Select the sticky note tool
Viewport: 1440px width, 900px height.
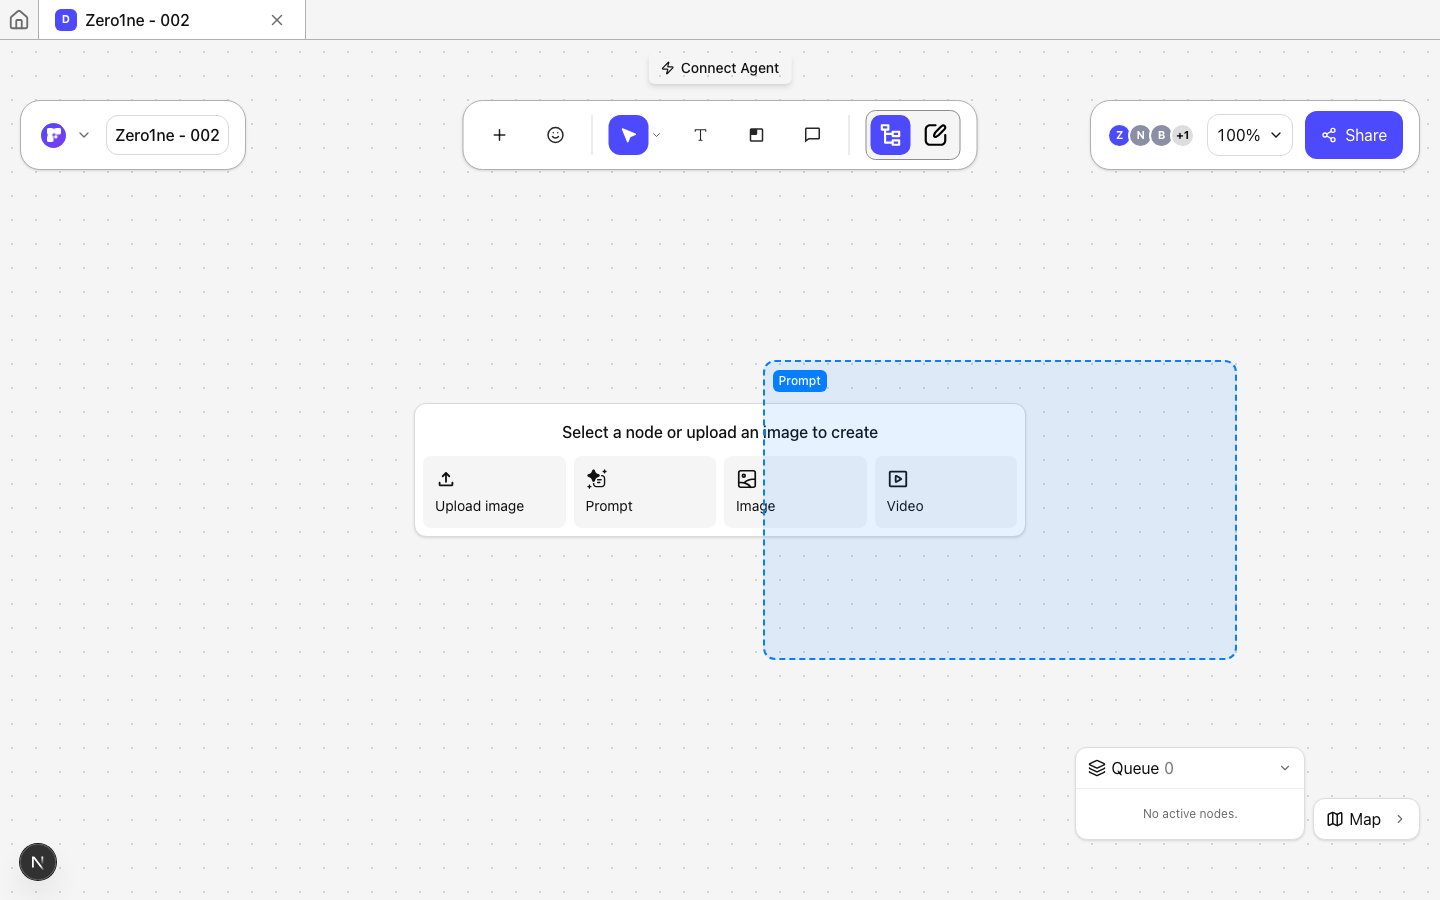(x=756, y=135)
